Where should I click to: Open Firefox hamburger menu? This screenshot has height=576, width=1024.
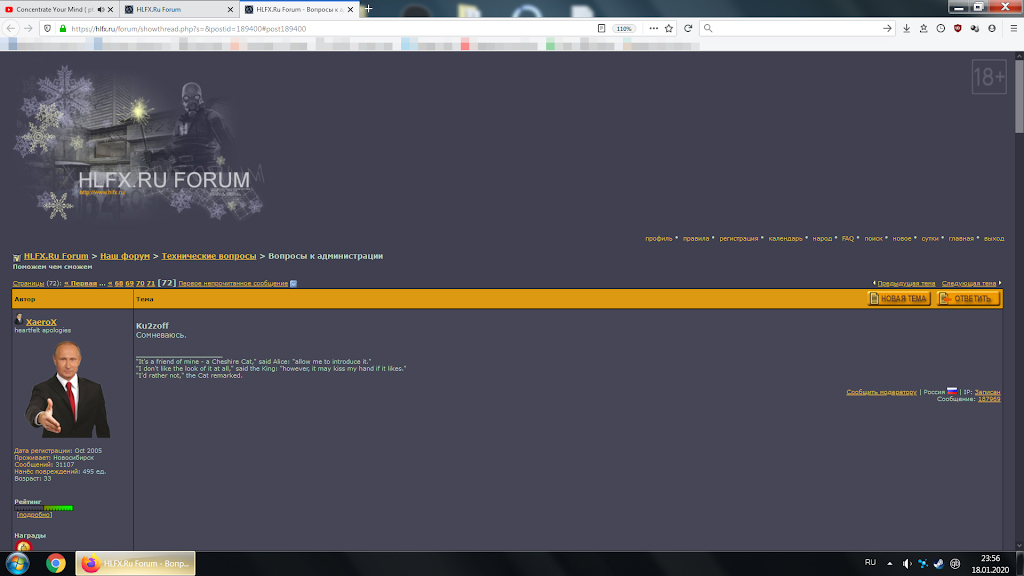click(1012, 28)
